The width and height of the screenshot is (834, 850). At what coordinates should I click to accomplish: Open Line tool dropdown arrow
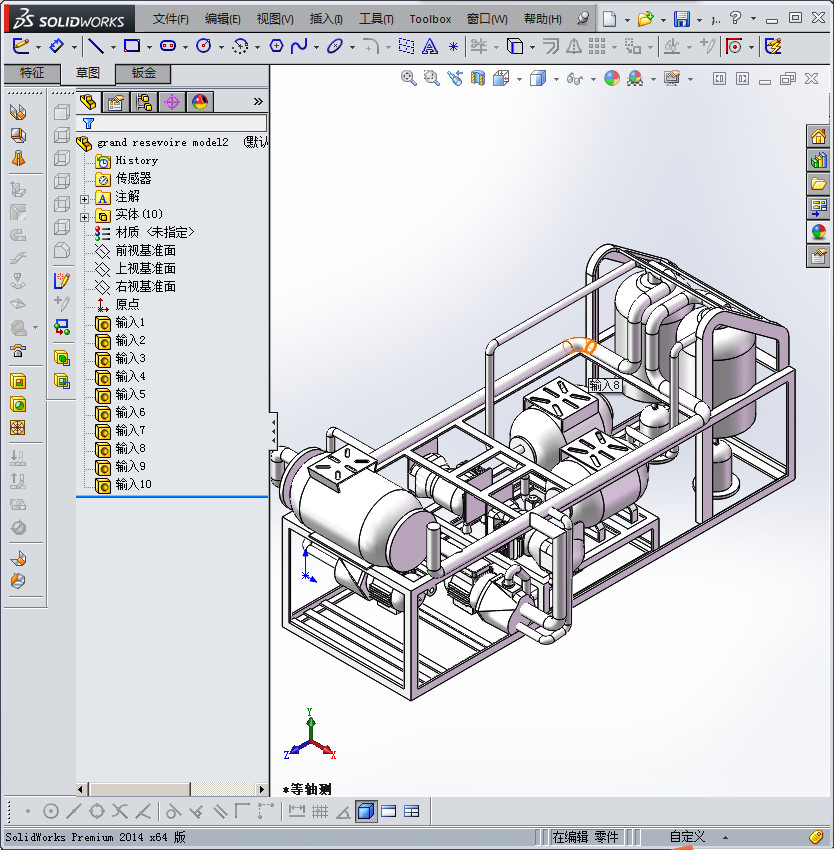[113, 48]
